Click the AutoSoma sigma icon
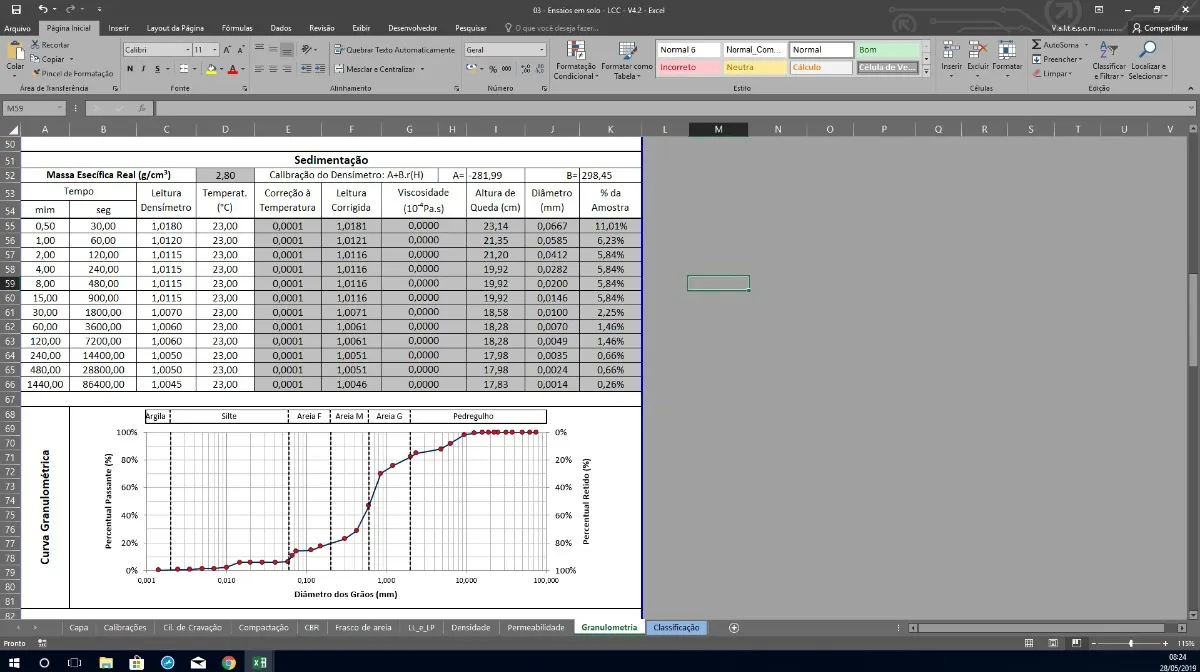This screenshot has height=672, width=1200. pyautogui.click(x=1037, y=45)
